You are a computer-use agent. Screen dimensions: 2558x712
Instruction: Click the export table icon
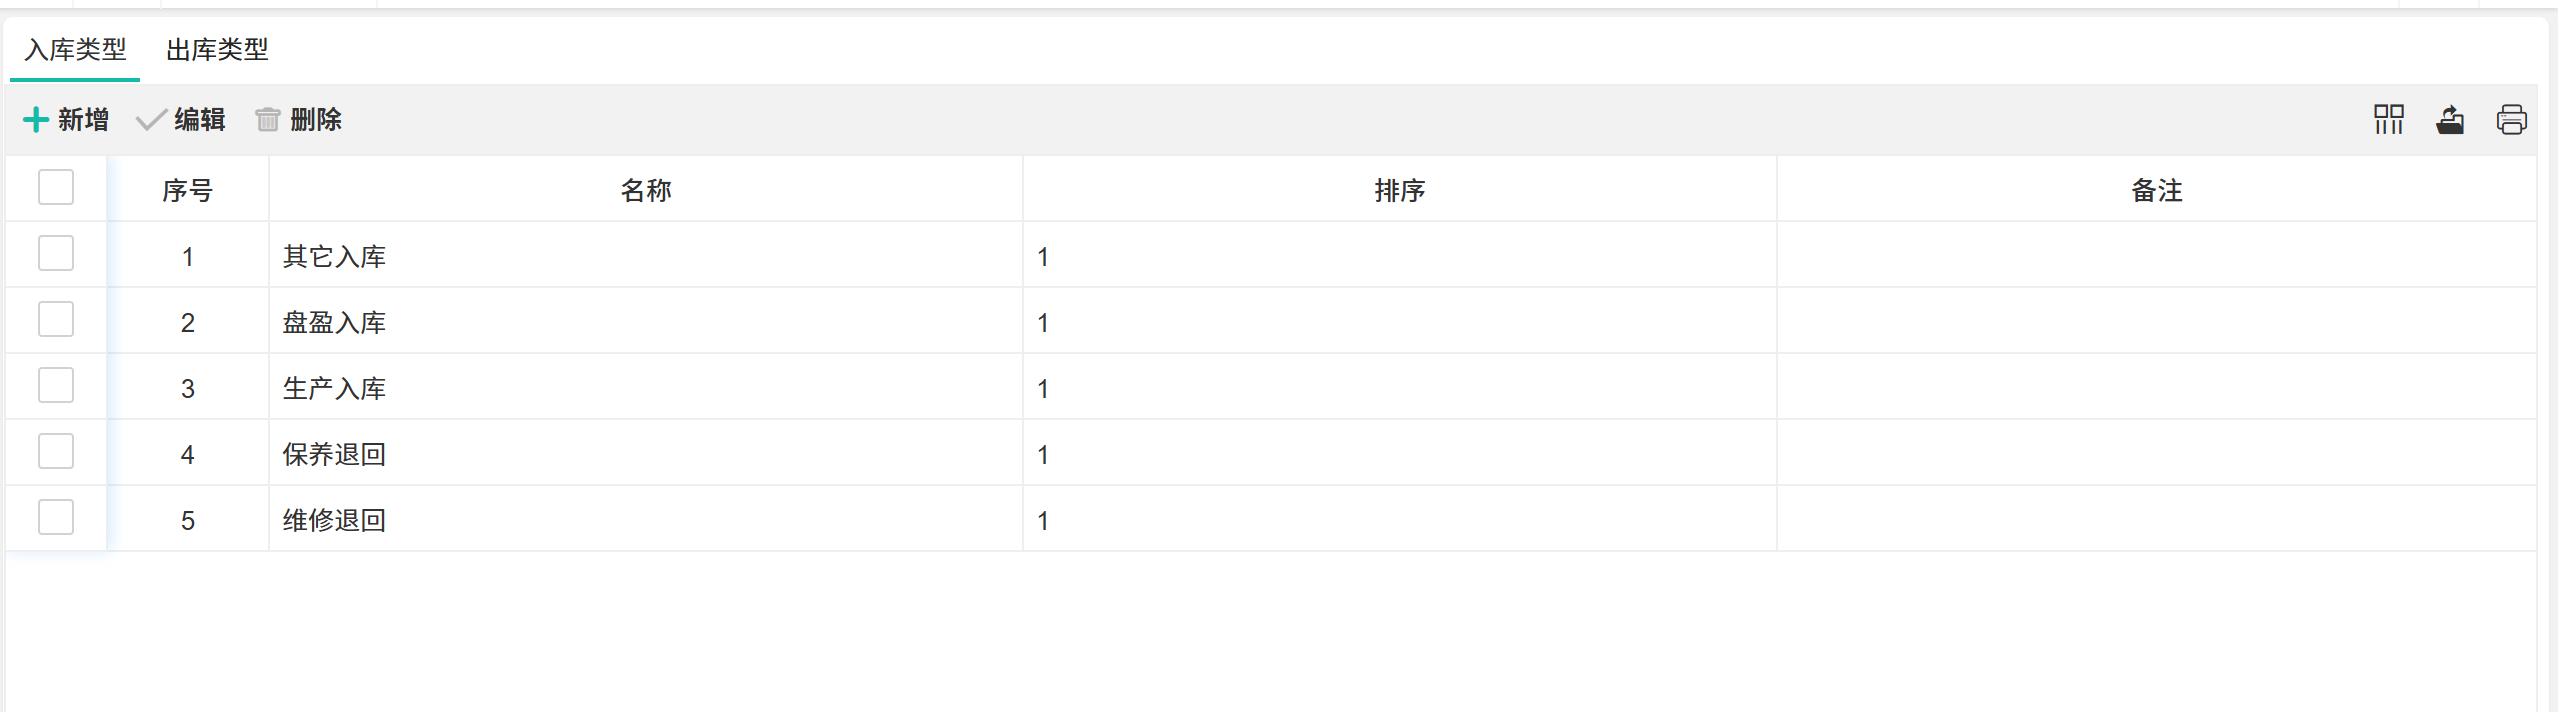(2450, 120)
